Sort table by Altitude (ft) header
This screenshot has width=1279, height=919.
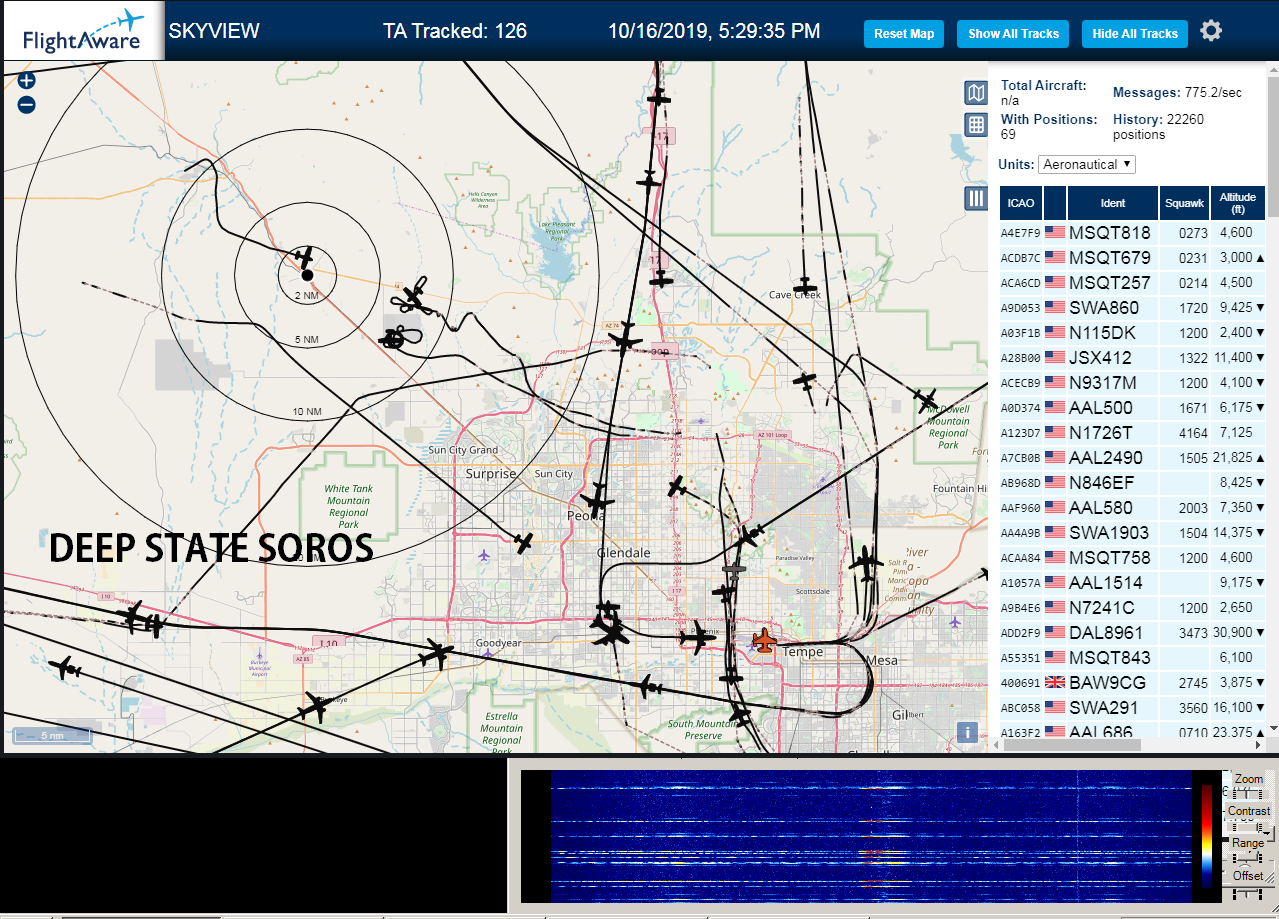1238,203
